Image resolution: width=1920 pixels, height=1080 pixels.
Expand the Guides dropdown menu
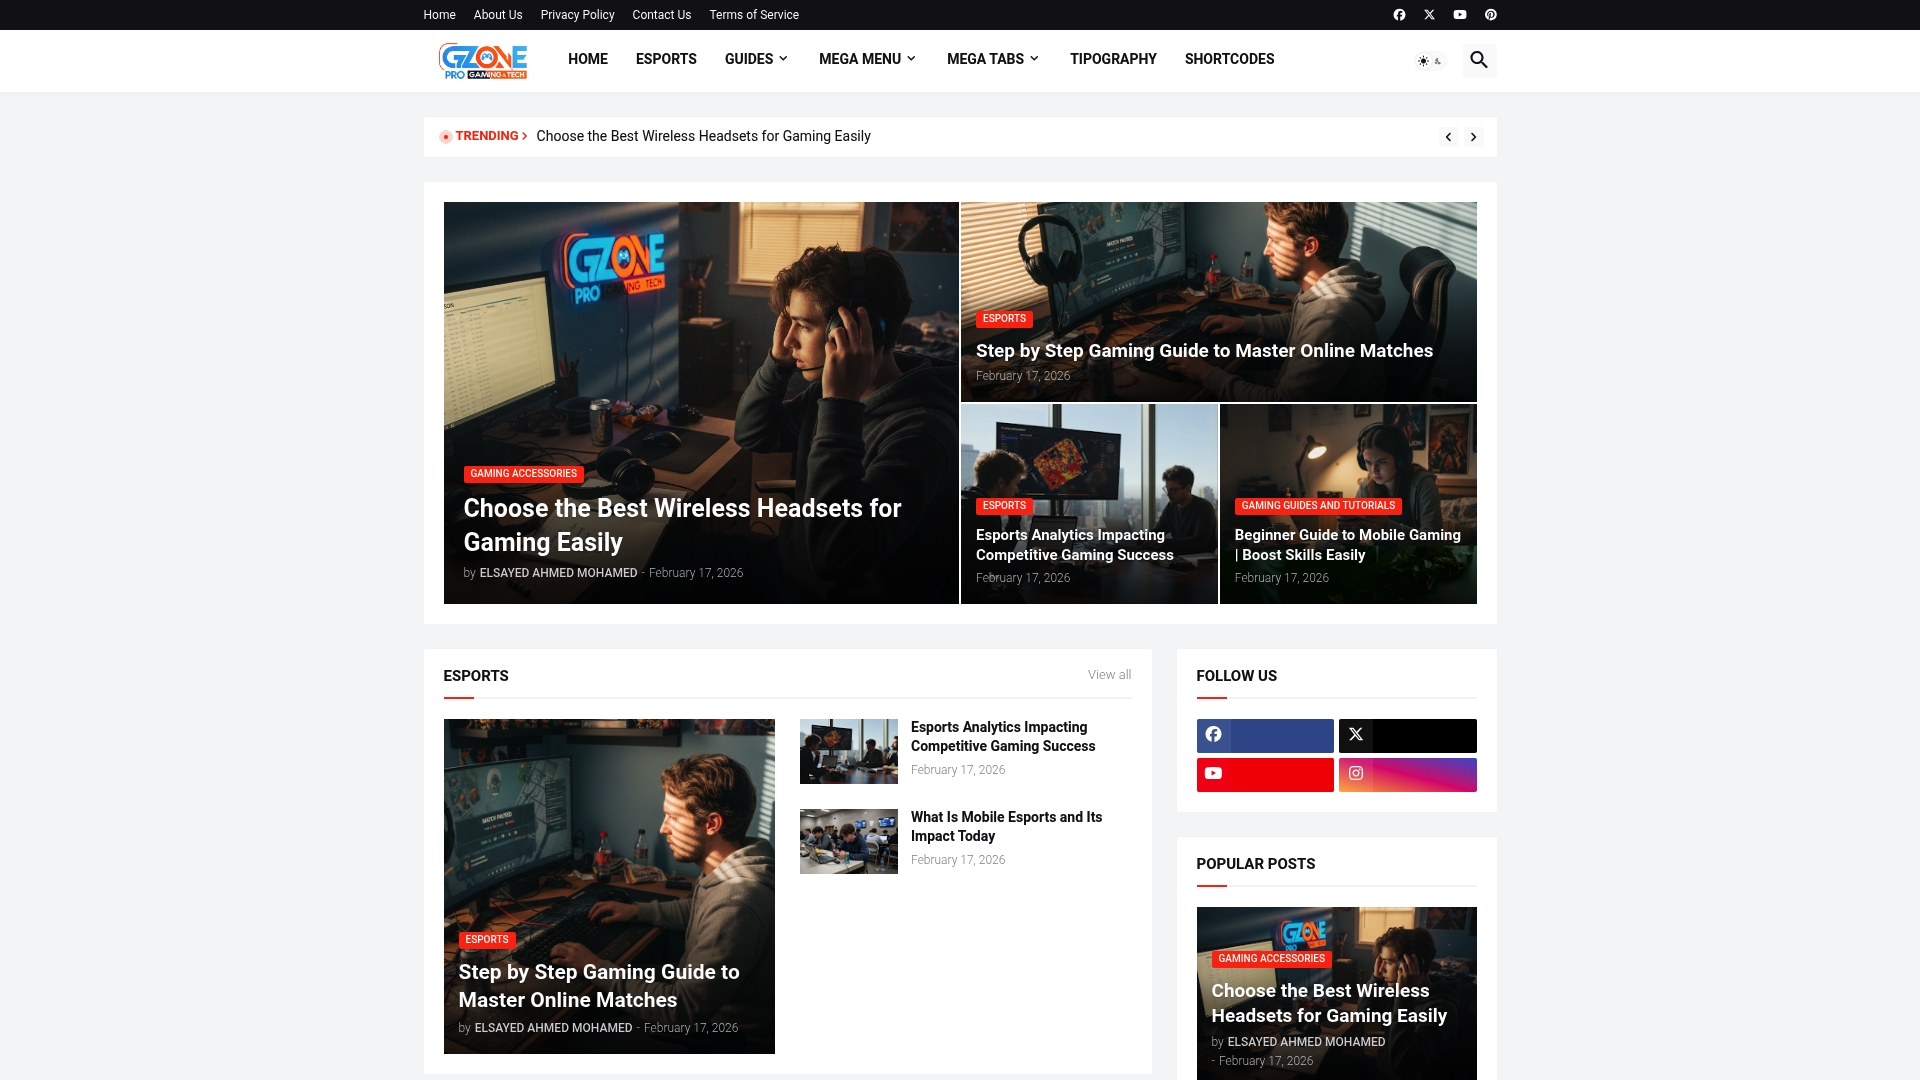pos(756,59)
